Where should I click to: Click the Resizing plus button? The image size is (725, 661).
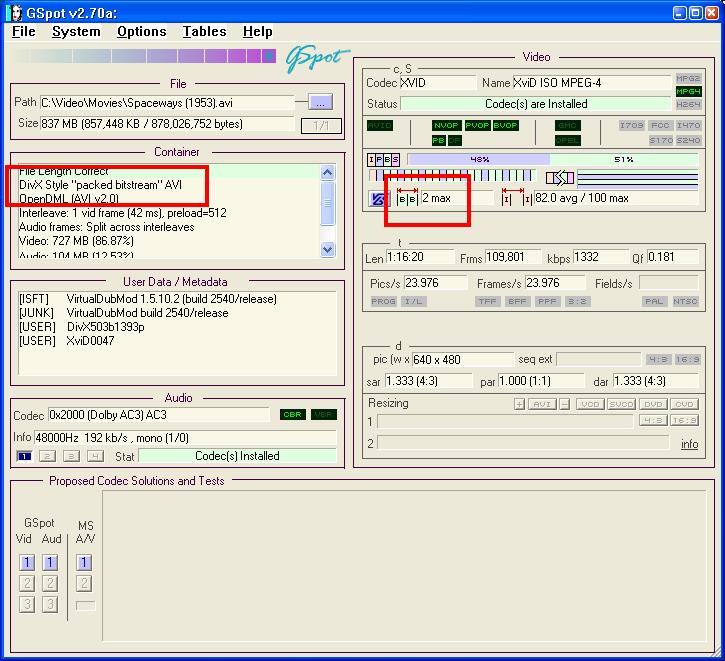point(519,404)
